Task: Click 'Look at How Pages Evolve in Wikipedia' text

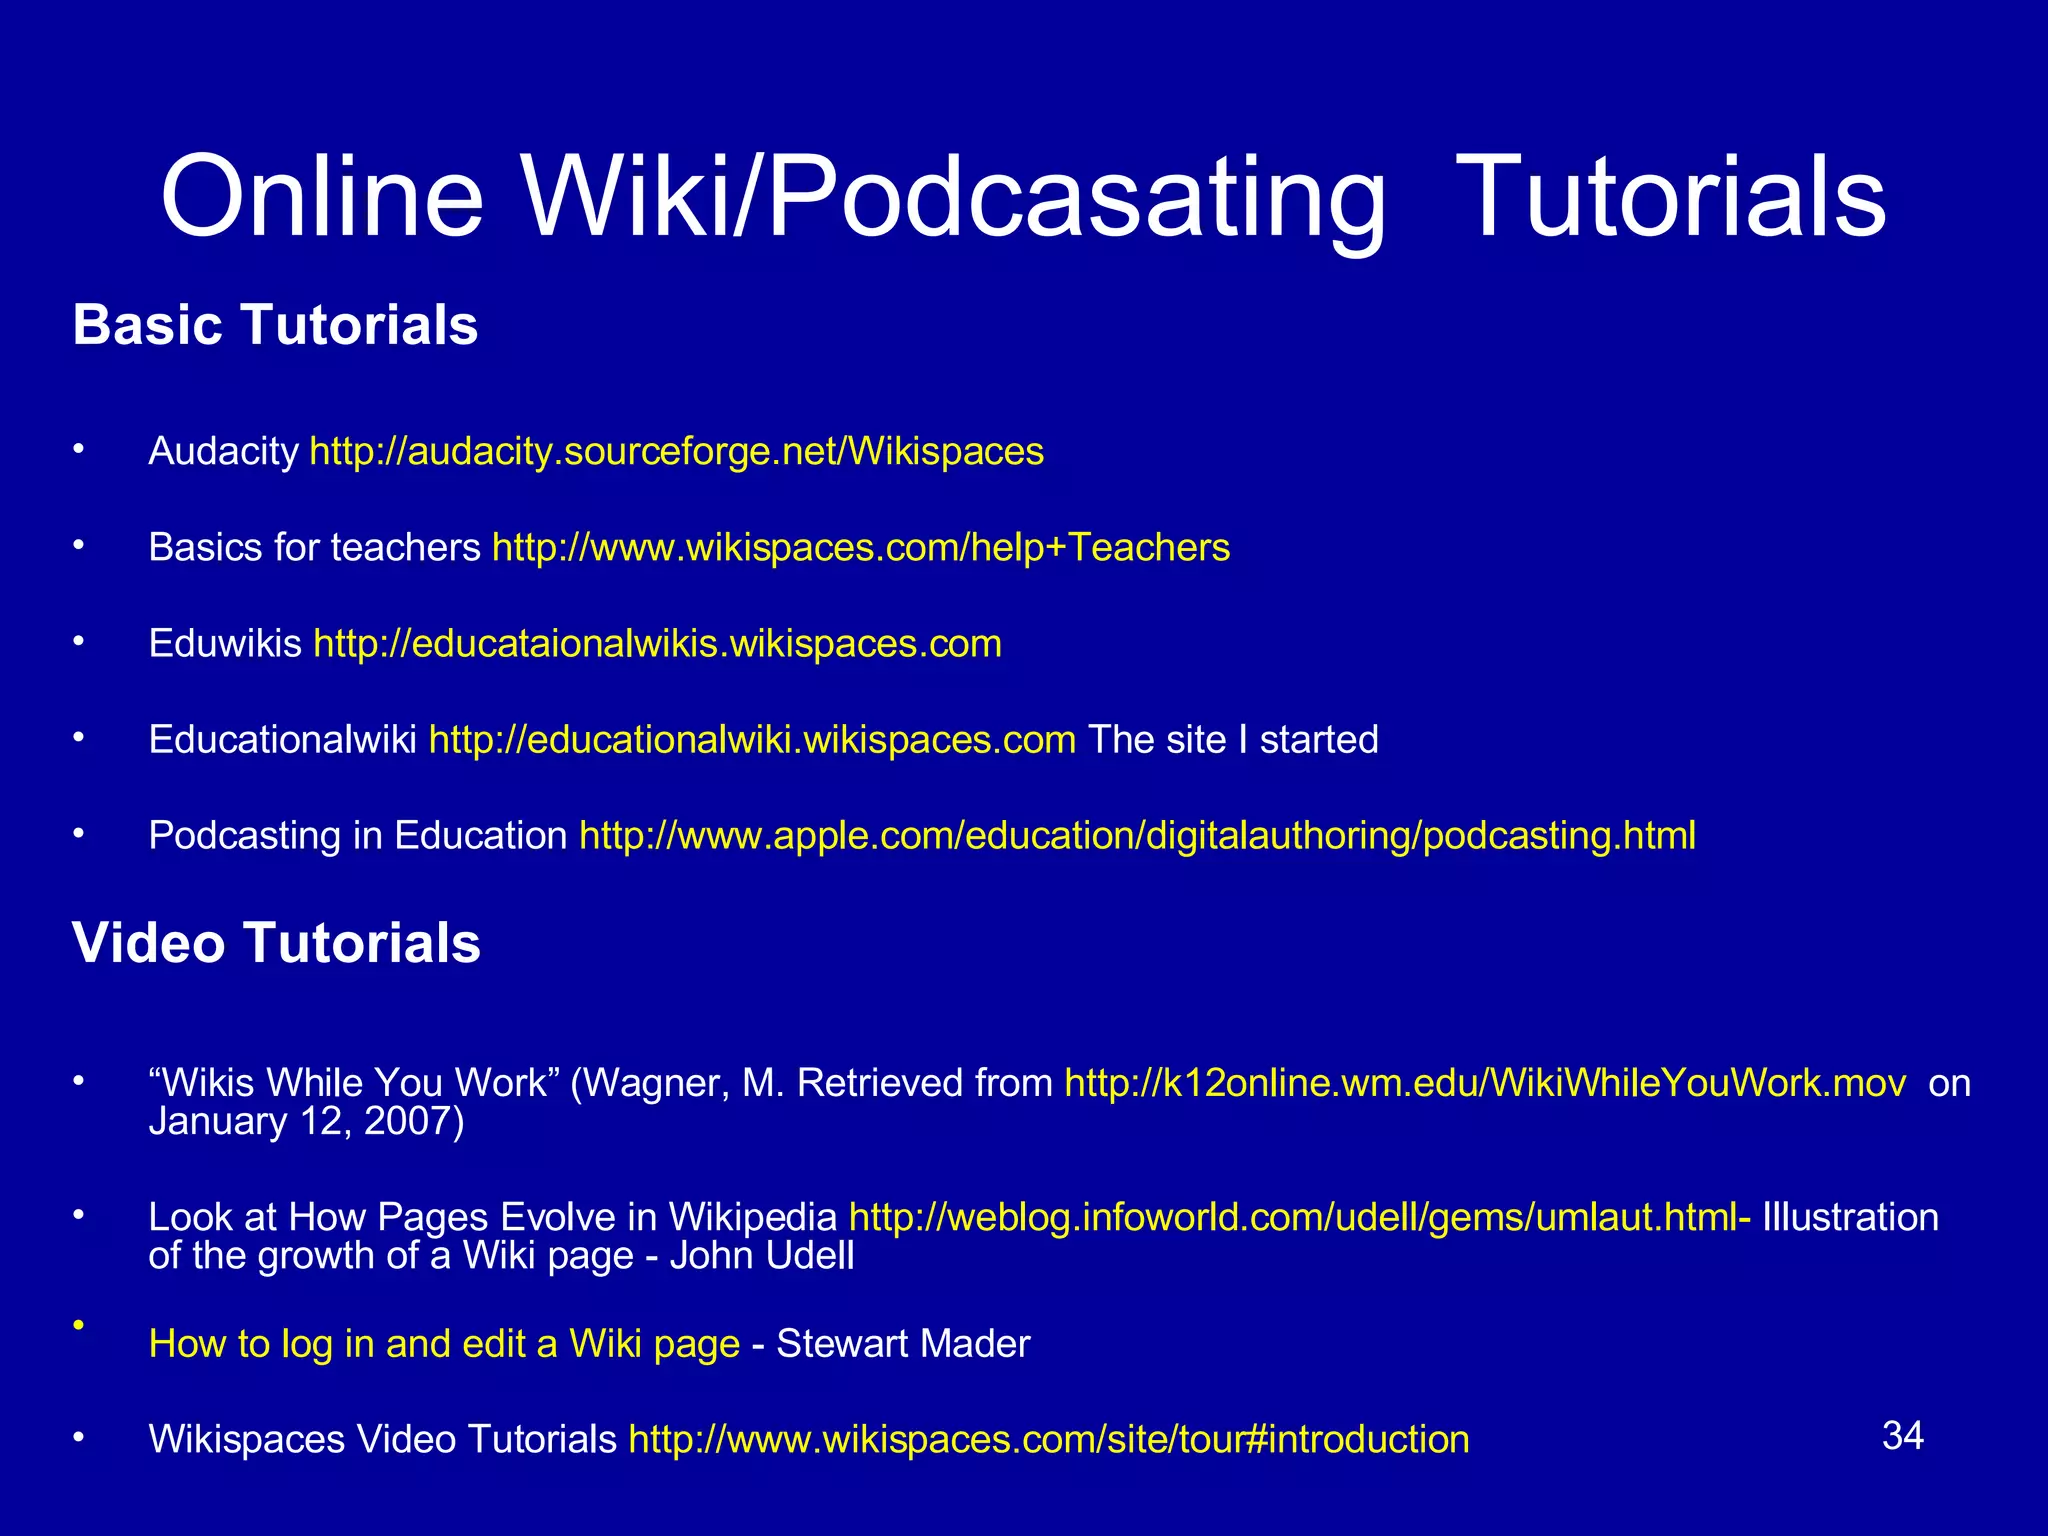Action: (x=493, y=1218)
